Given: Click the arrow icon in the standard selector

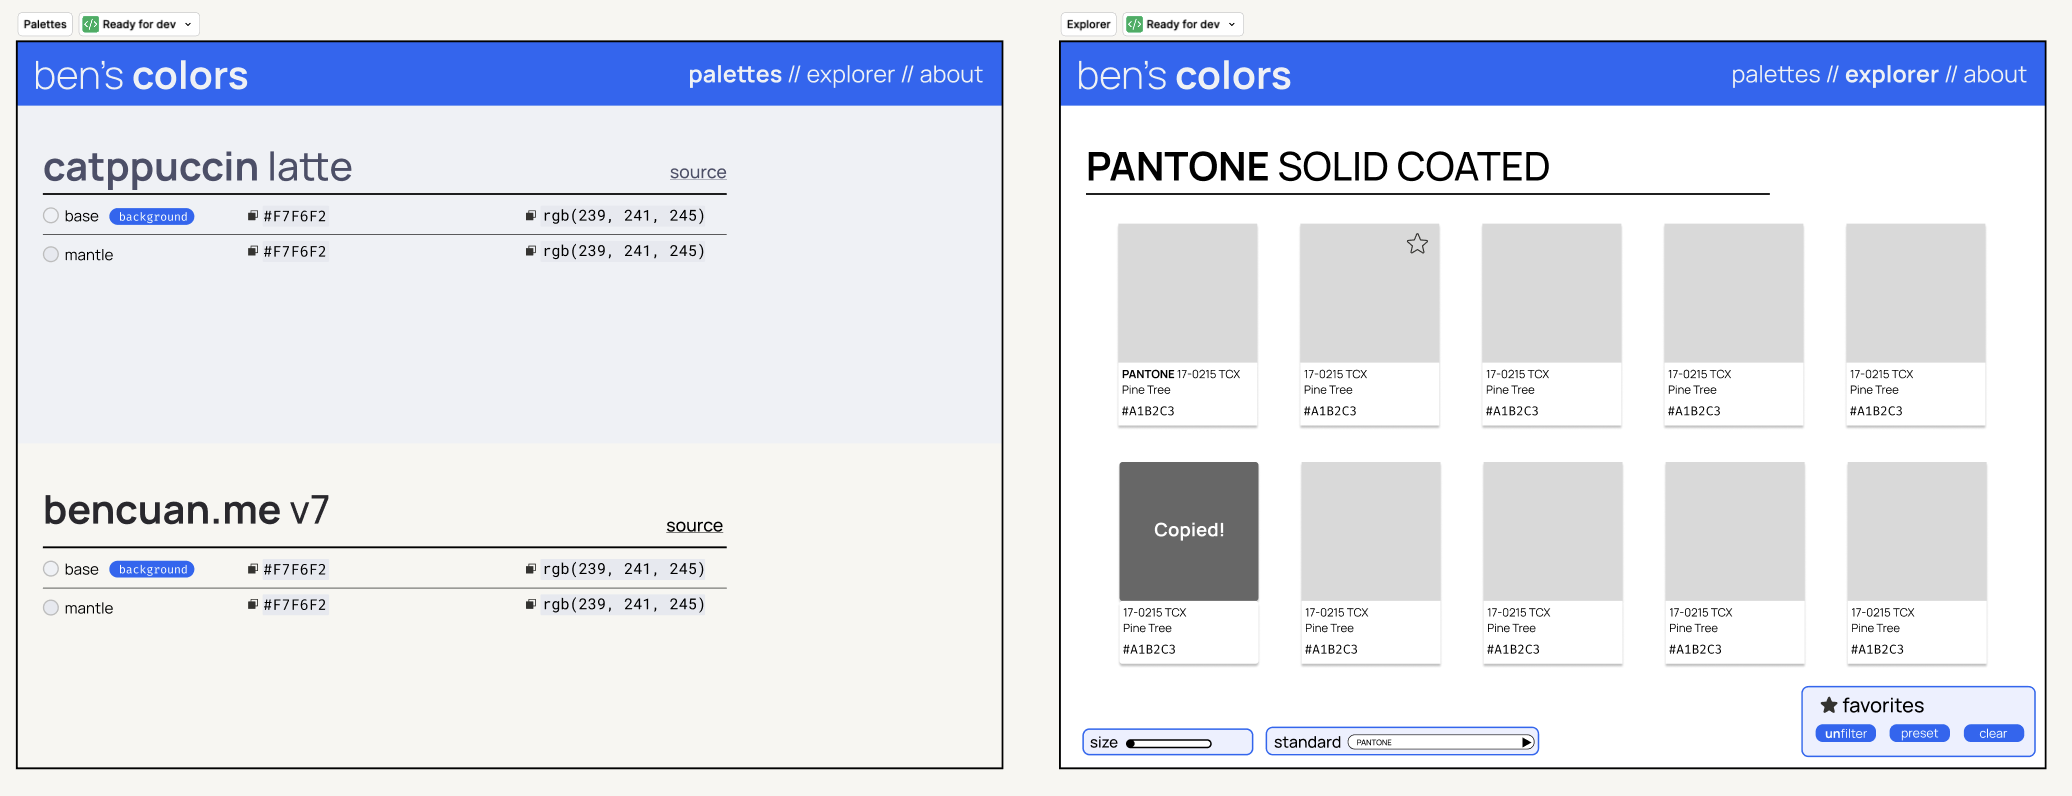Looking at the screenshot, I should [1526, 742].
